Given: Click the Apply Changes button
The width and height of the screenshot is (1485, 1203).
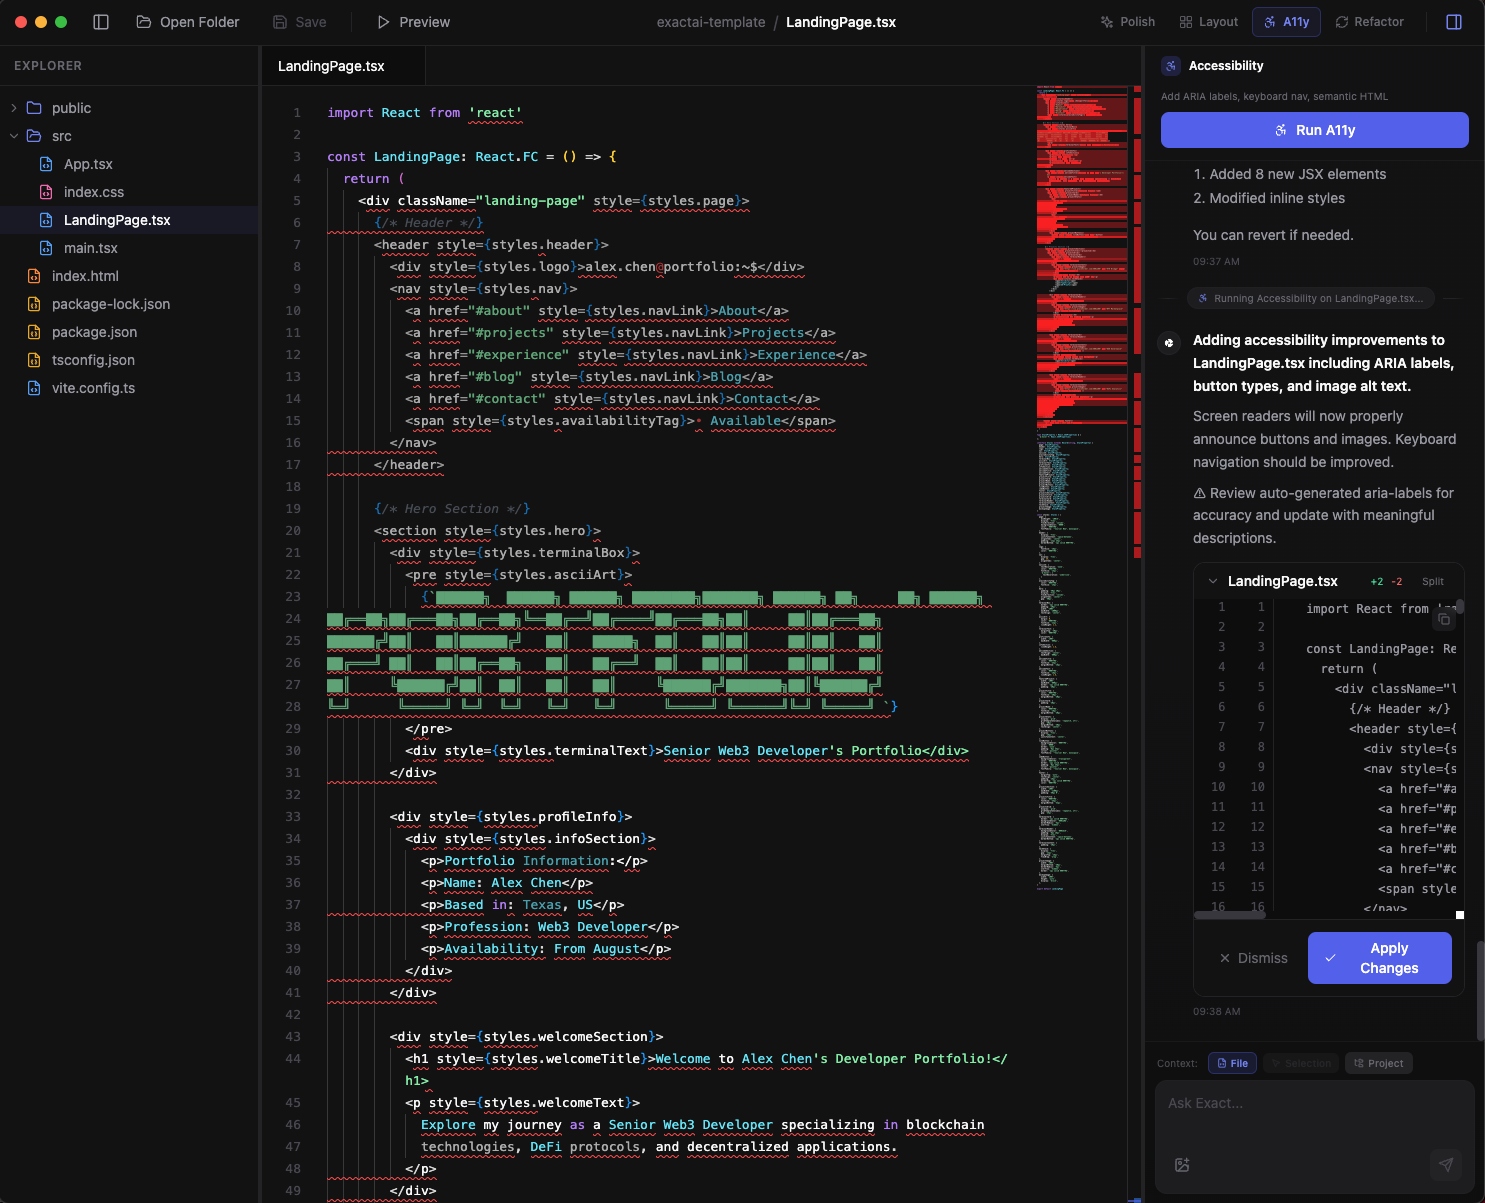Looking at the screenshot, I should (1379, 958).
